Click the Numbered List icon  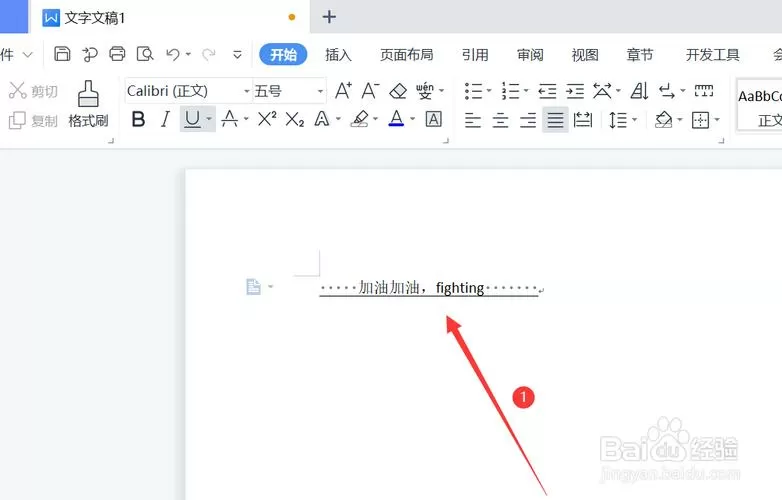tap(510, 91)
